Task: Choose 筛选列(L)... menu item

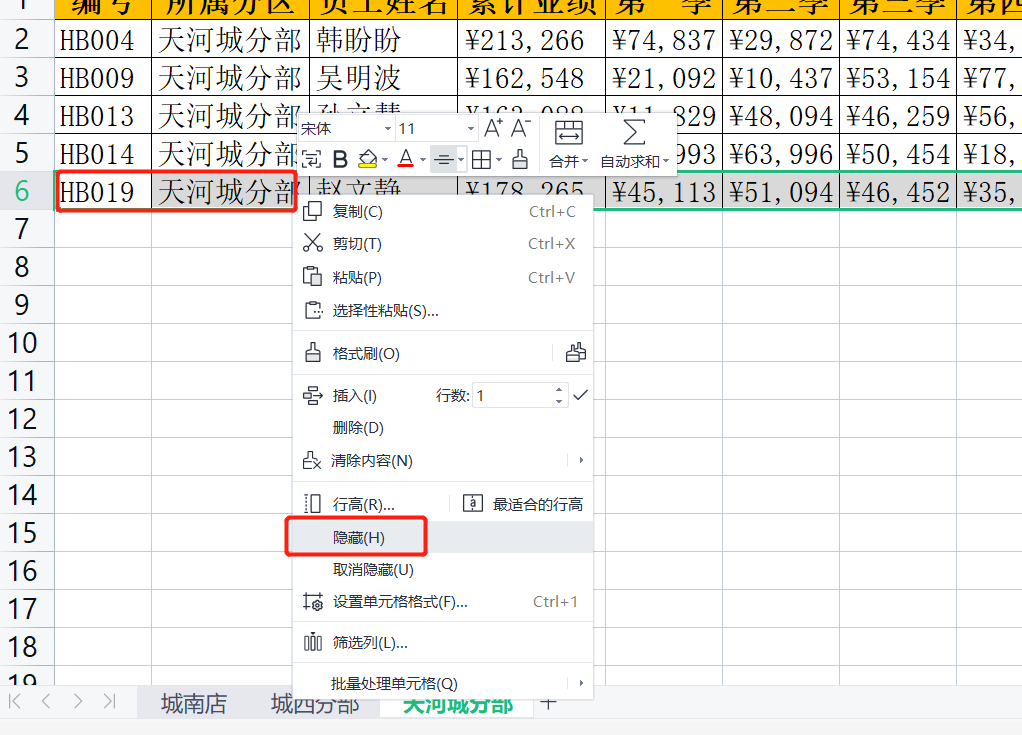Action: point(443,643)
